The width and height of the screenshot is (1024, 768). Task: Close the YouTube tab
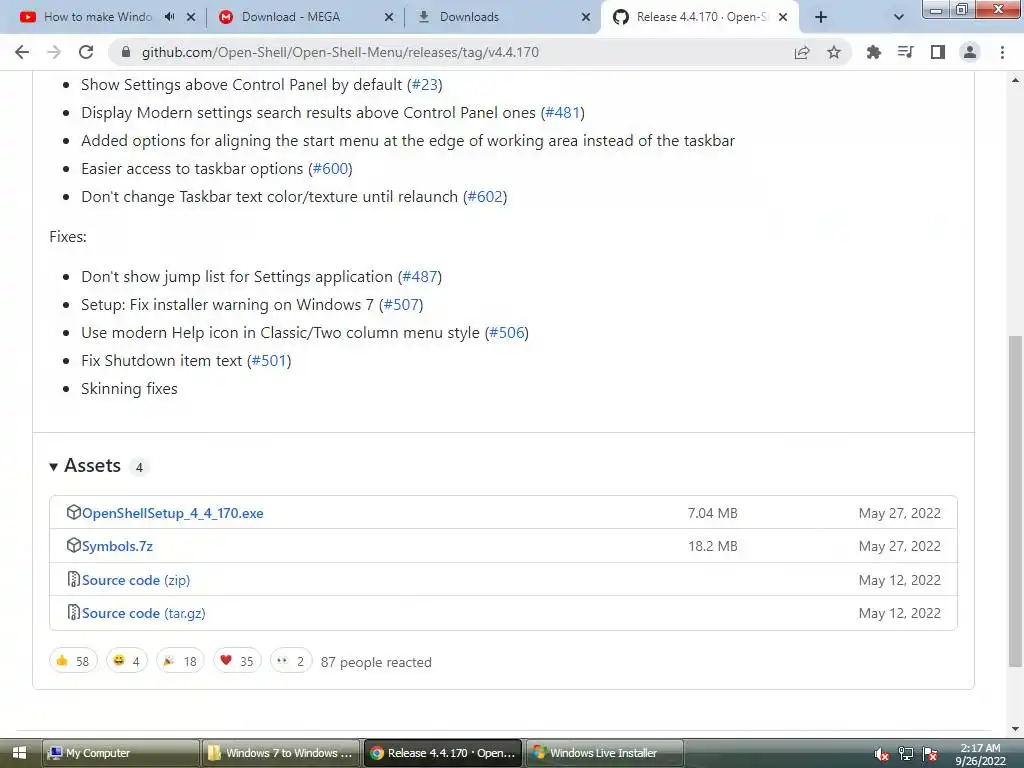tap(191, 17)
